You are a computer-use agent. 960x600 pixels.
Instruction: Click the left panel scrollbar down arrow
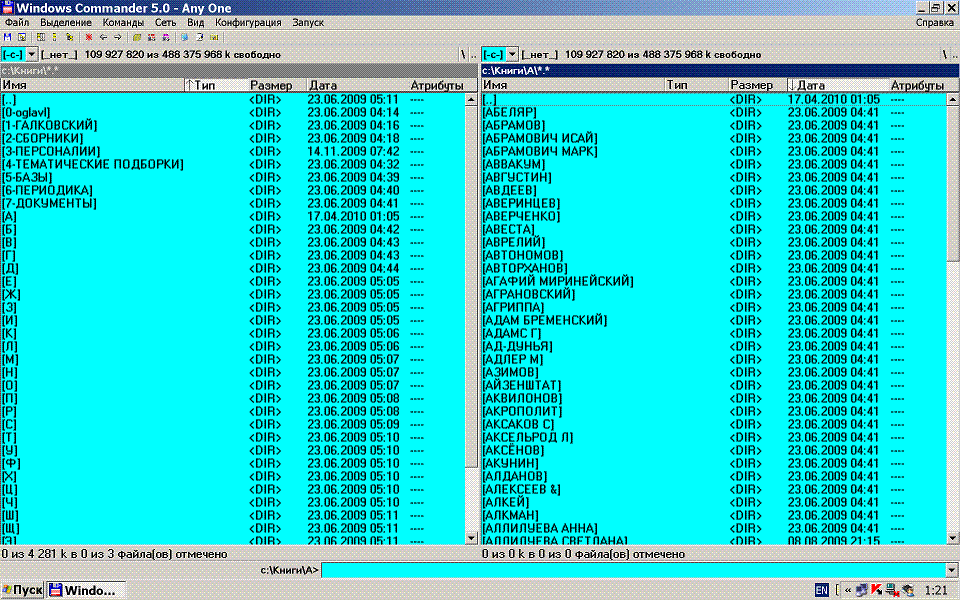pos(471,538)
